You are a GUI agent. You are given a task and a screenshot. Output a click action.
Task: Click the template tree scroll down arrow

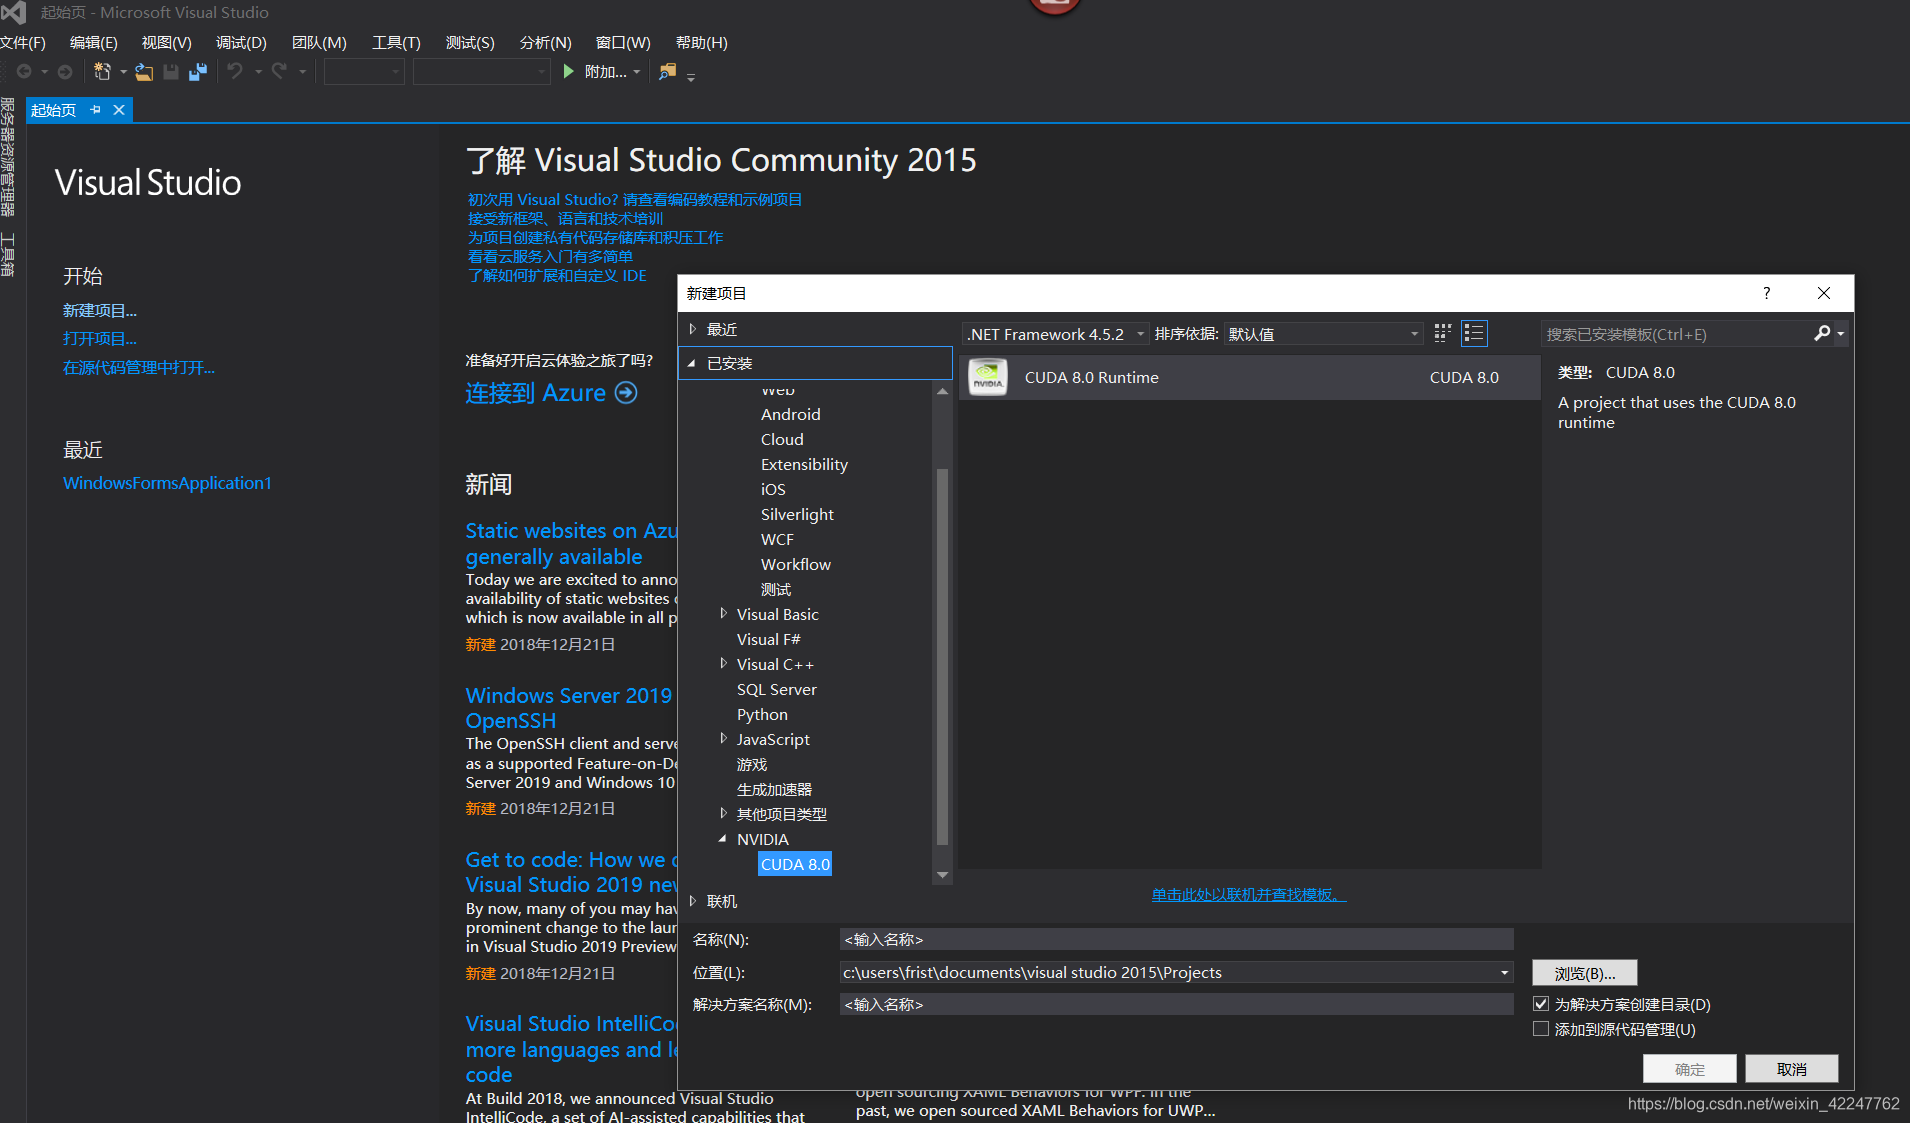[x=942, y=875]
